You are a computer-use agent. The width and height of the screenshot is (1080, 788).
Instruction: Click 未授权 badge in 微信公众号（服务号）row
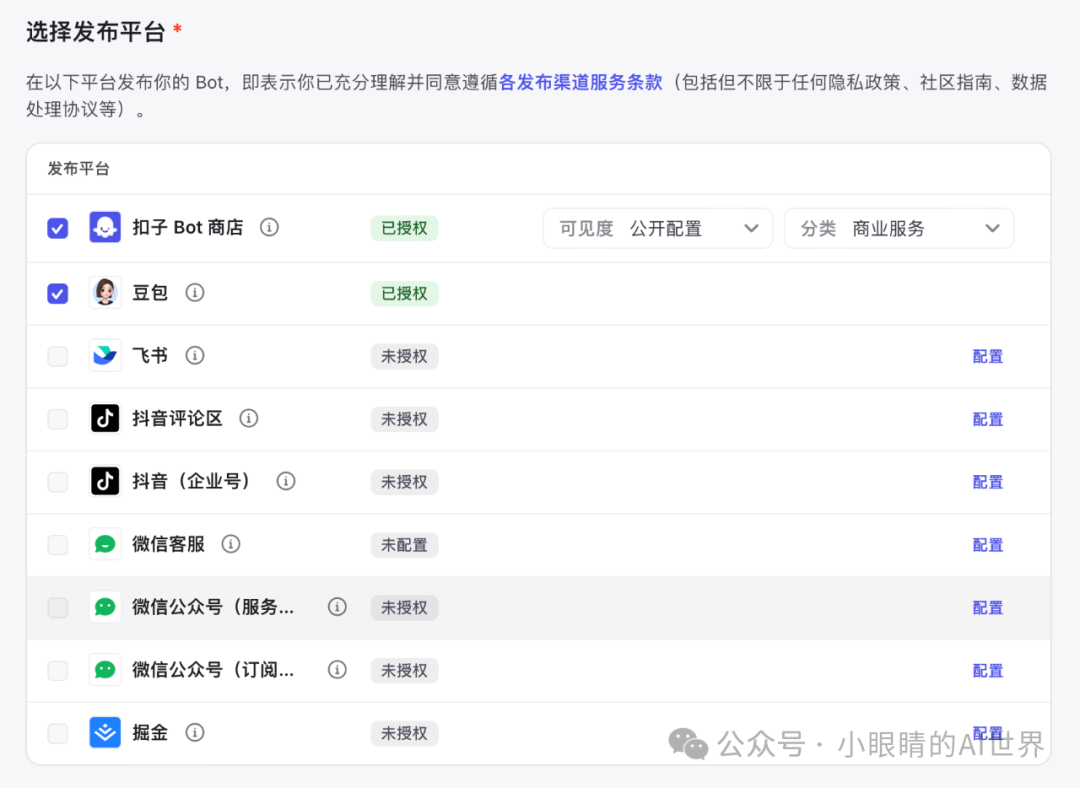(x=404, y=608)
